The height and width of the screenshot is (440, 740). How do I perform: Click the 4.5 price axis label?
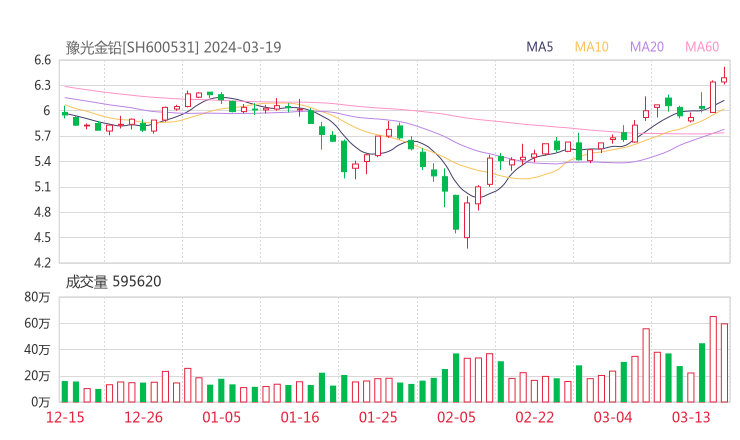click(42, 237)
